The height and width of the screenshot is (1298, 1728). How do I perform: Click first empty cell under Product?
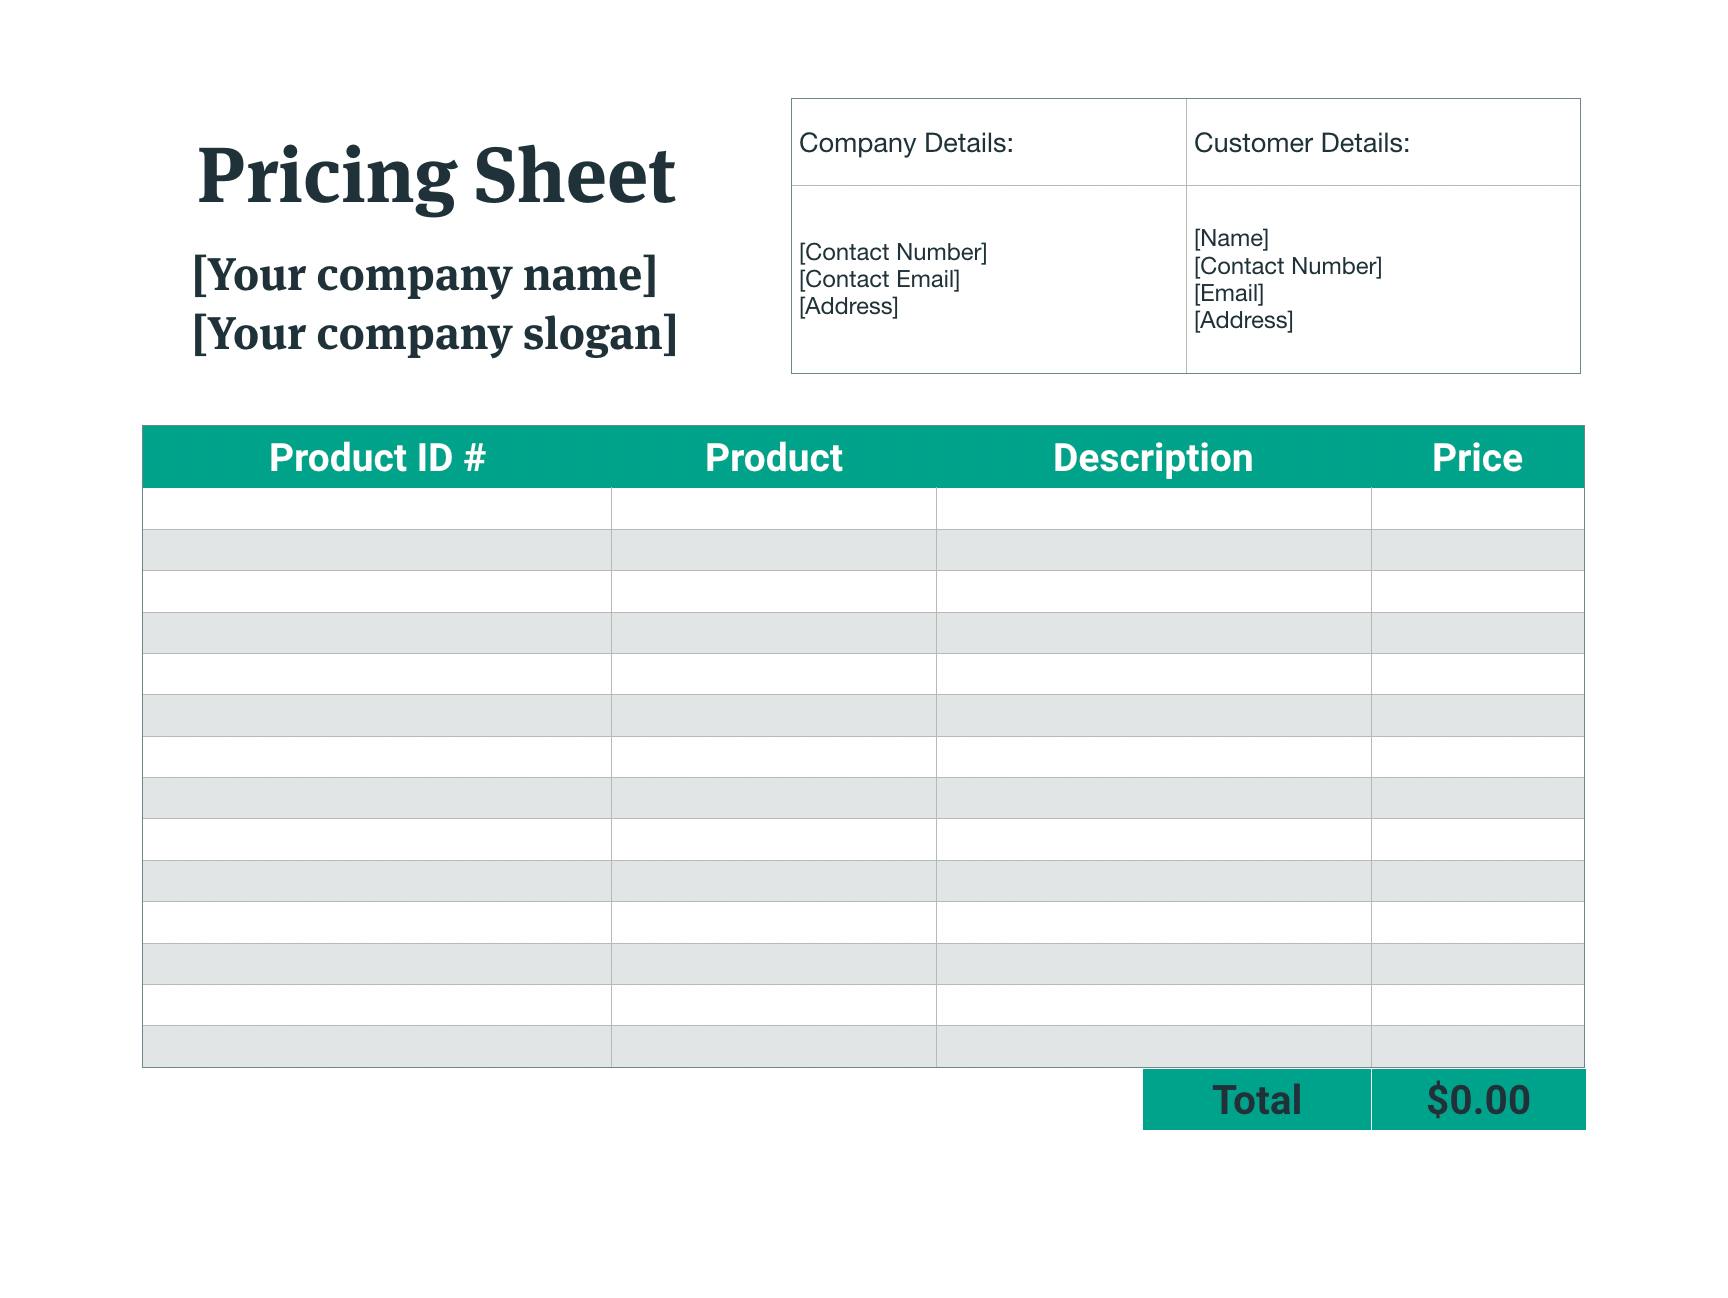773,509
